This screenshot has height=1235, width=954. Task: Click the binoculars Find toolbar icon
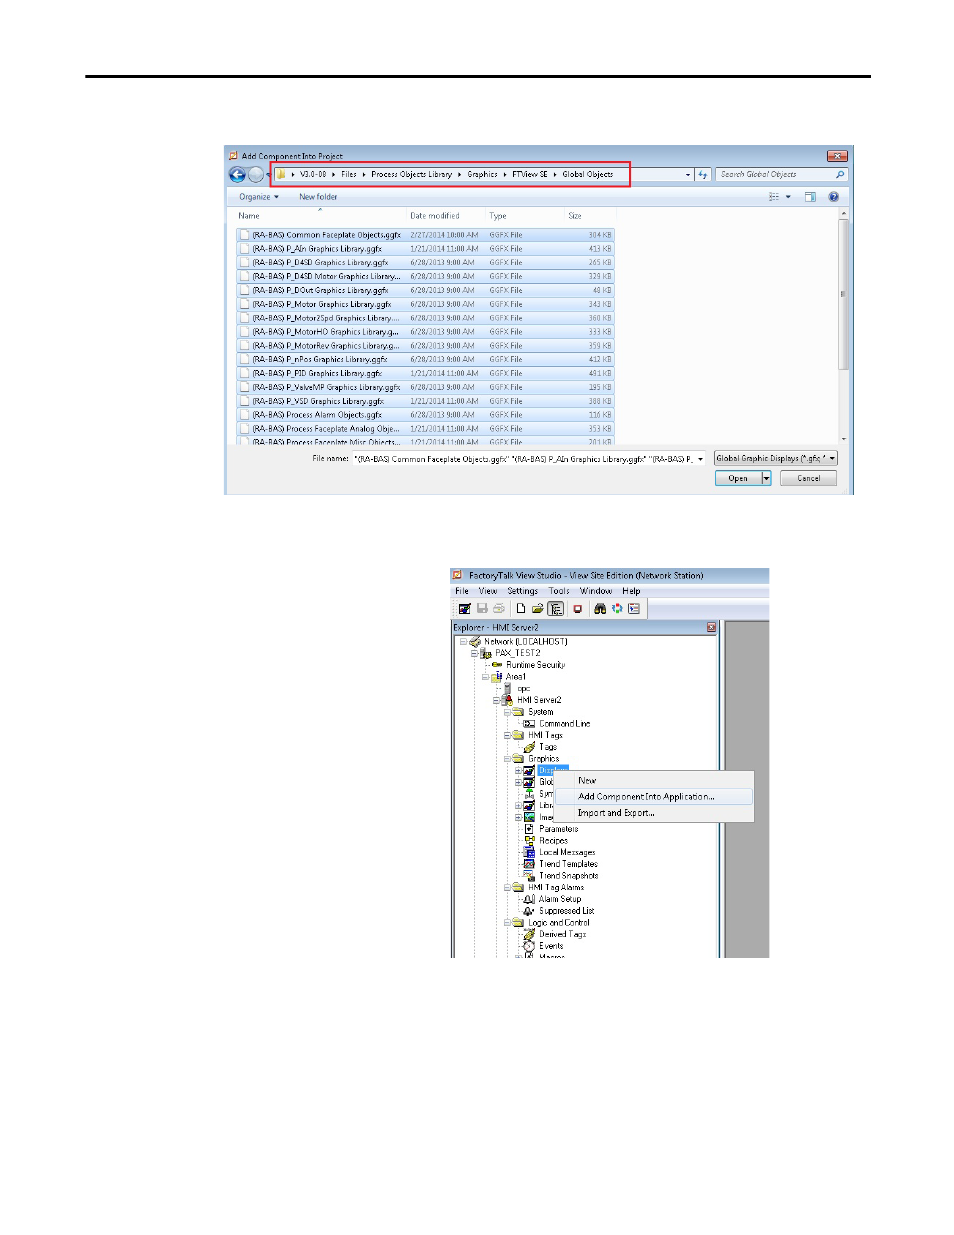point(600,609)
